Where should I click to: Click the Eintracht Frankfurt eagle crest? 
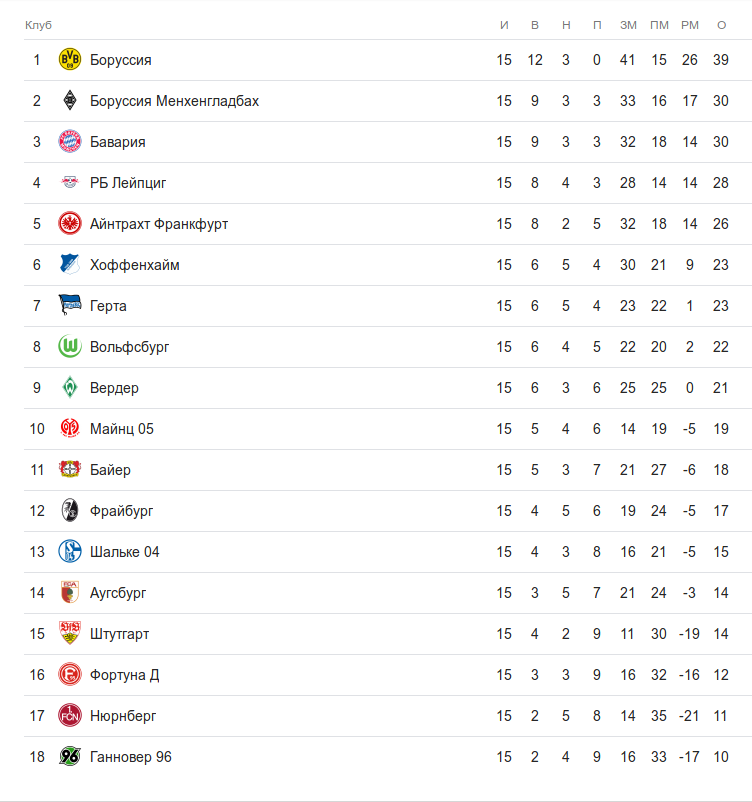69,224
